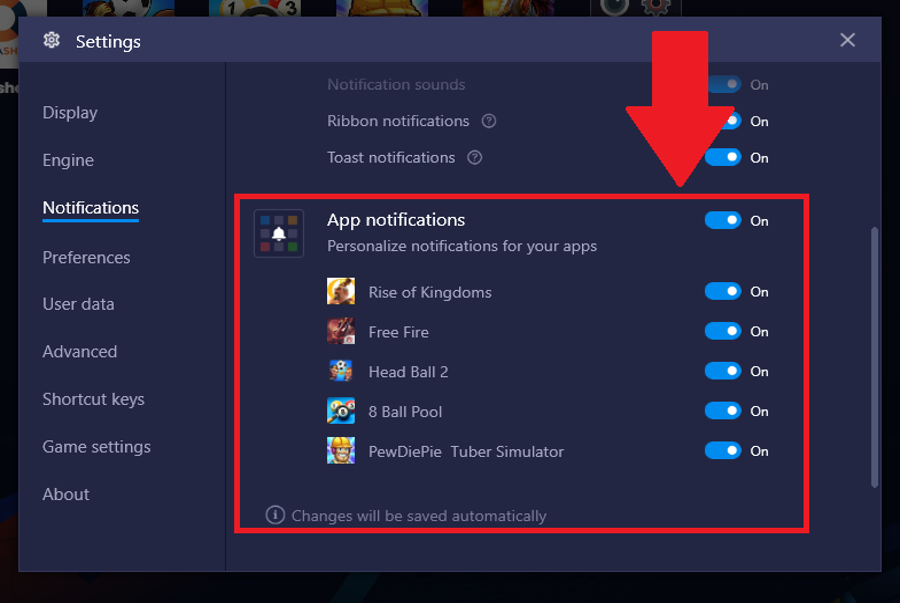This screenshot has width=900, height=603.
Task: Click the PewDiePie Tuber Simulator app icon
Action: [341, 450]
